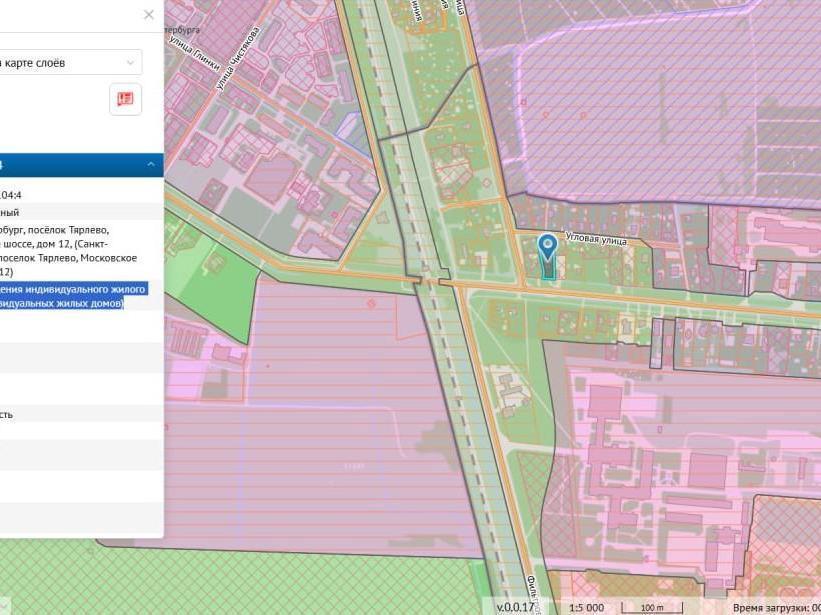Select the teal highlighted parcel under pin

coord(547,268)
